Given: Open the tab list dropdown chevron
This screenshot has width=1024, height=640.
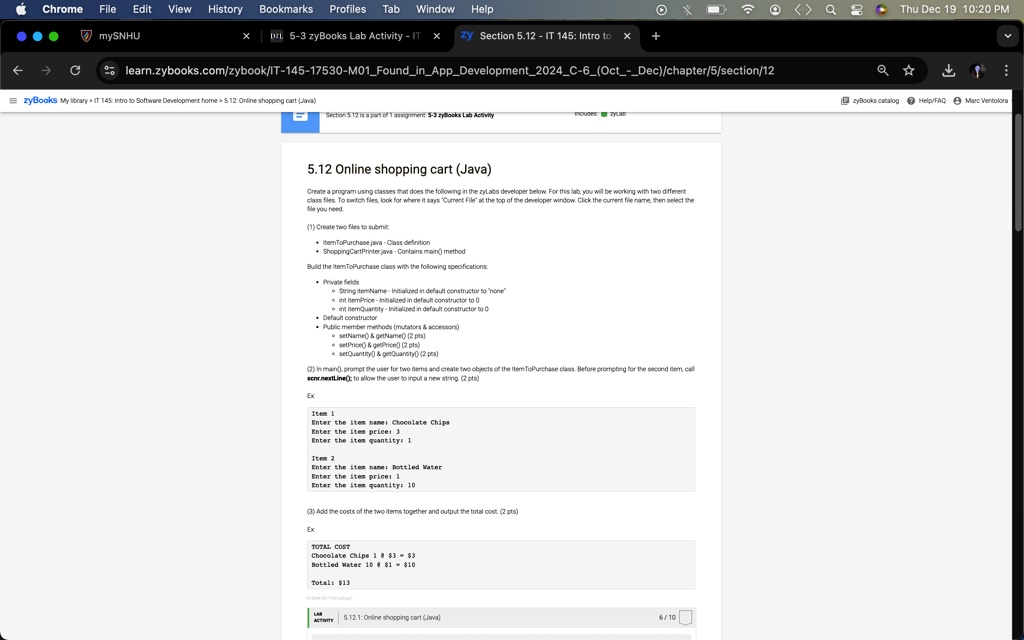Looking at the screenshot, I should [1007, 35].
